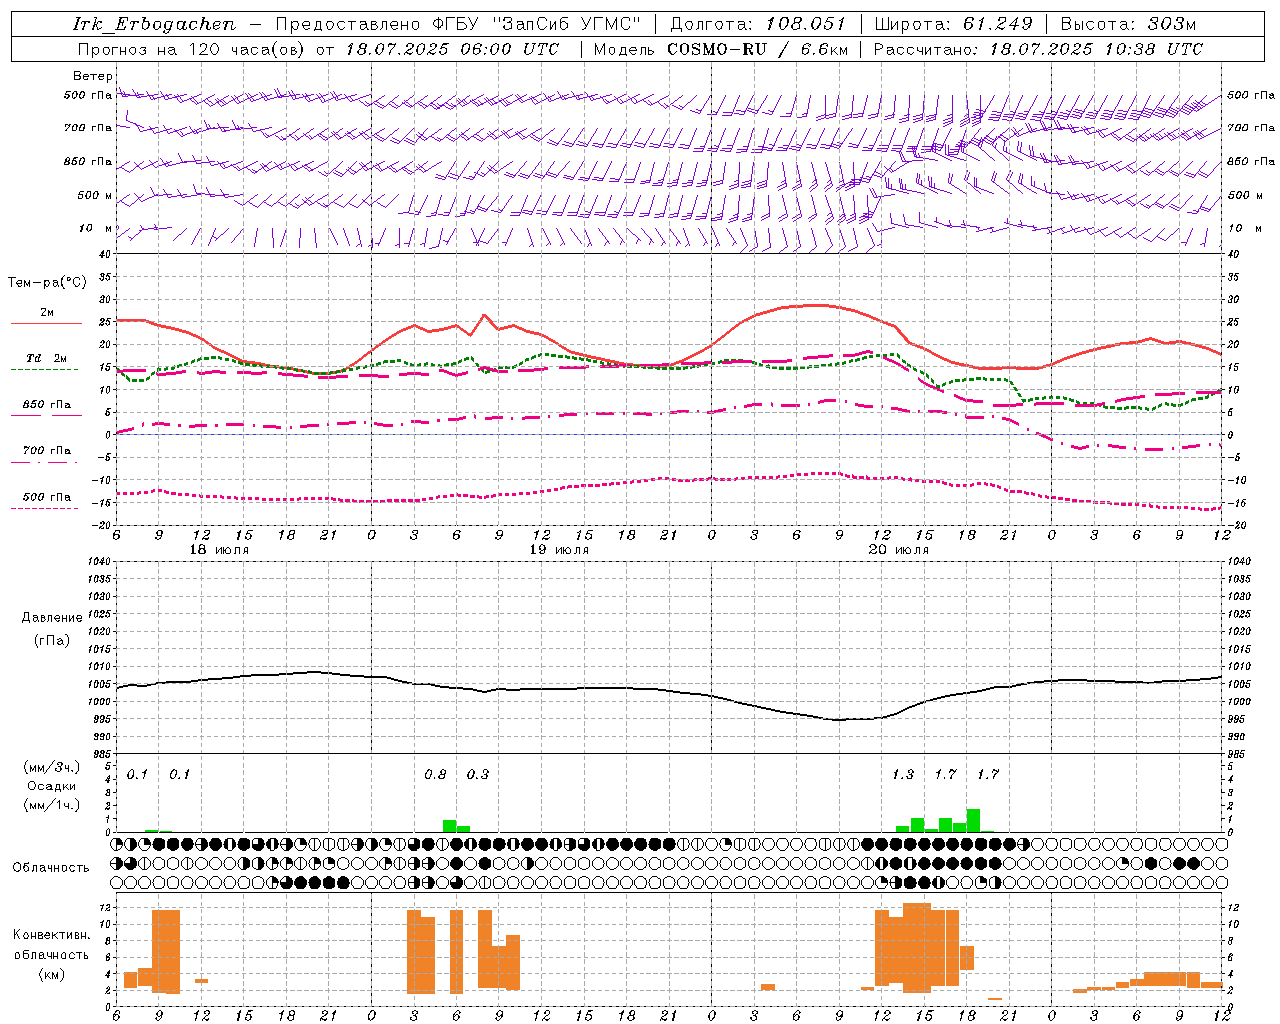Click the Тем-ра(°C) axis title
This screenshot has height=1024, width=1280.
click(47, 283)
